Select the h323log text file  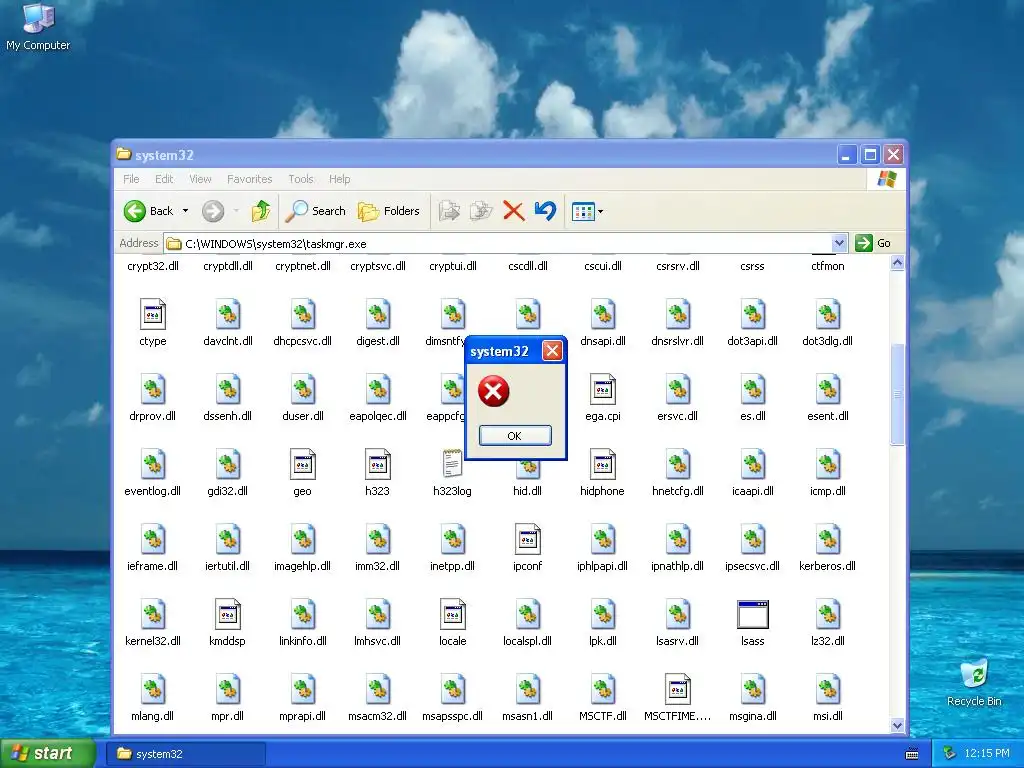point(452,473)
